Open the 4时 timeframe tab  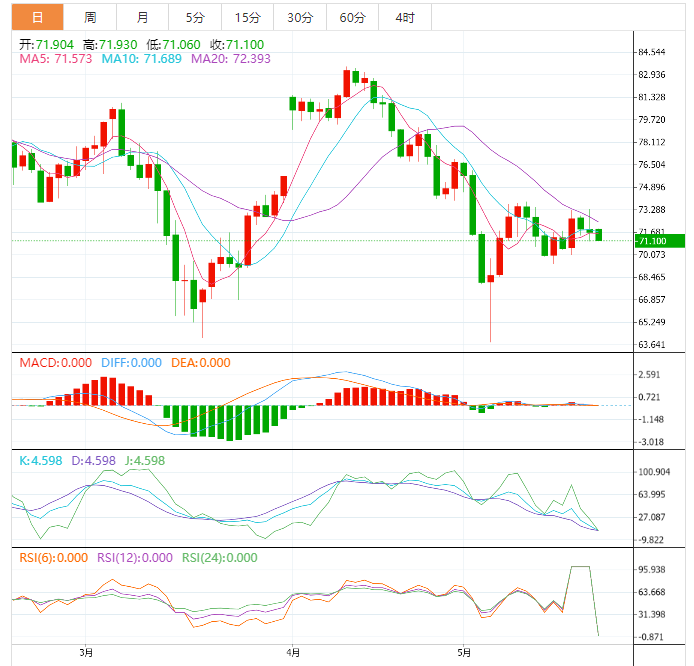coord(405,17)
